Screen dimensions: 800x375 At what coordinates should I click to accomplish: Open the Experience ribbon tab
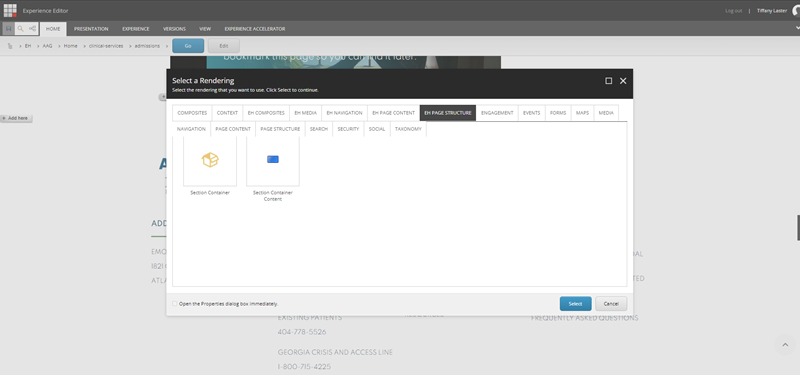[x=136, y=29]
